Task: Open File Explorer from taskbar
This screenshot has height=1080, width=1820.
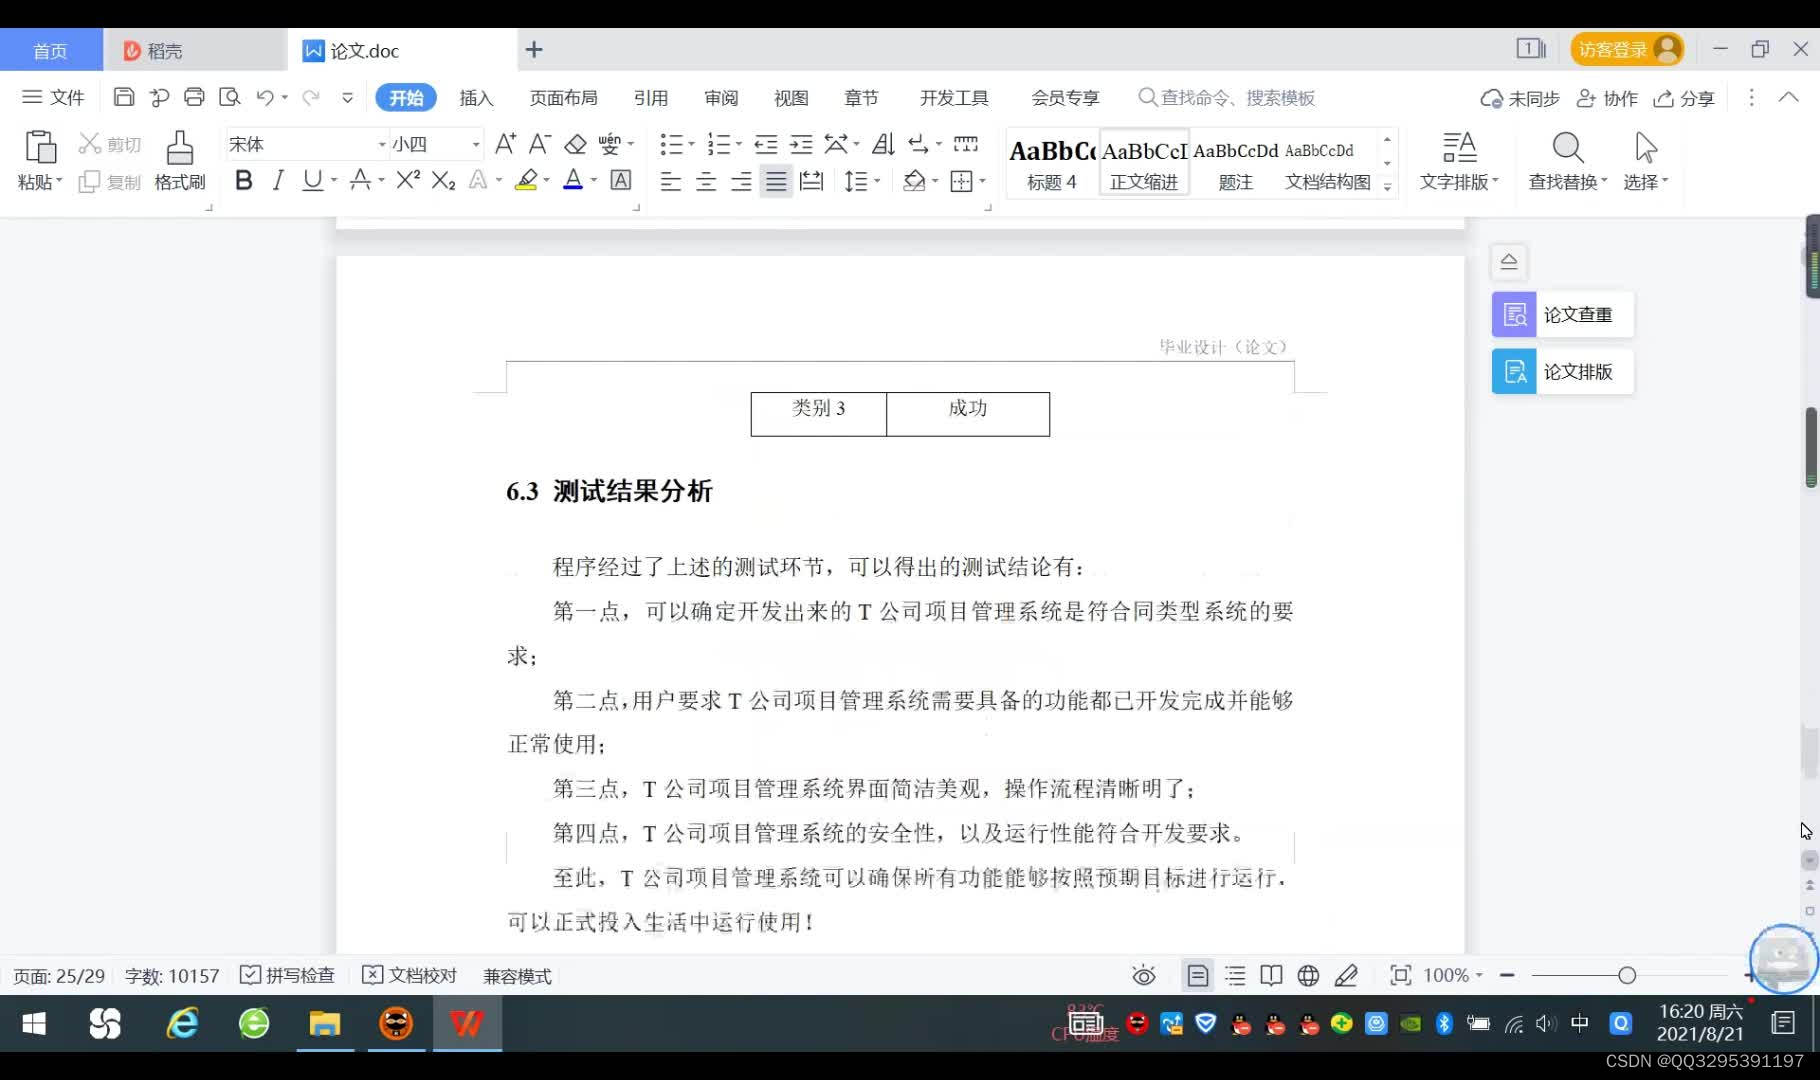Action: [324, 1023]
